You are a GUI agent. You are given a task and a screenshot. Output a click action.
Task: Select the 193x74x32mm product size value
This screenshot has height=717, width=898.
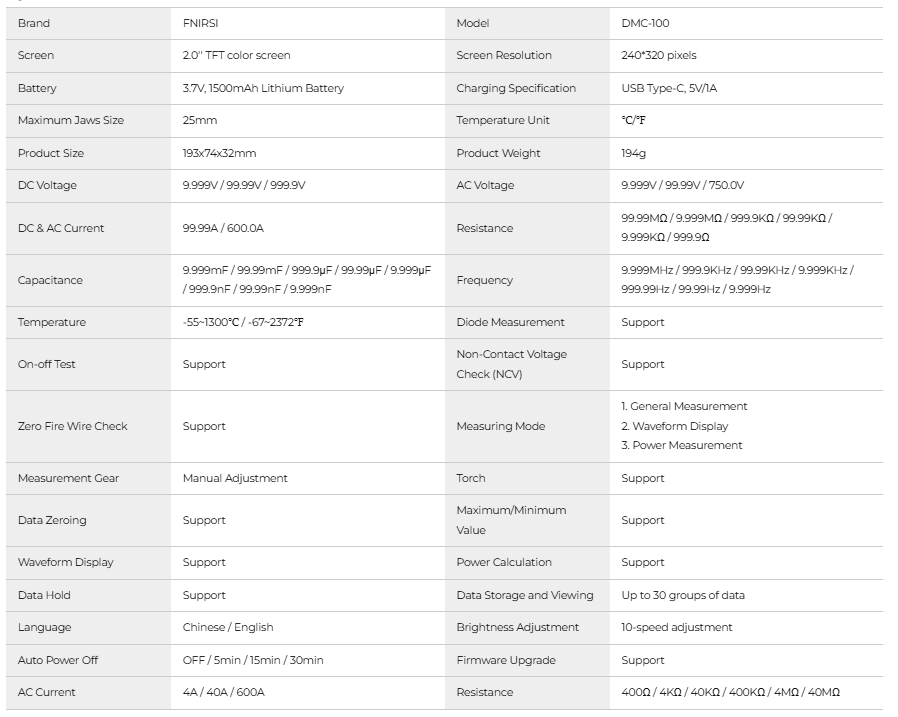pyautogui.click(x=219, y=153)
